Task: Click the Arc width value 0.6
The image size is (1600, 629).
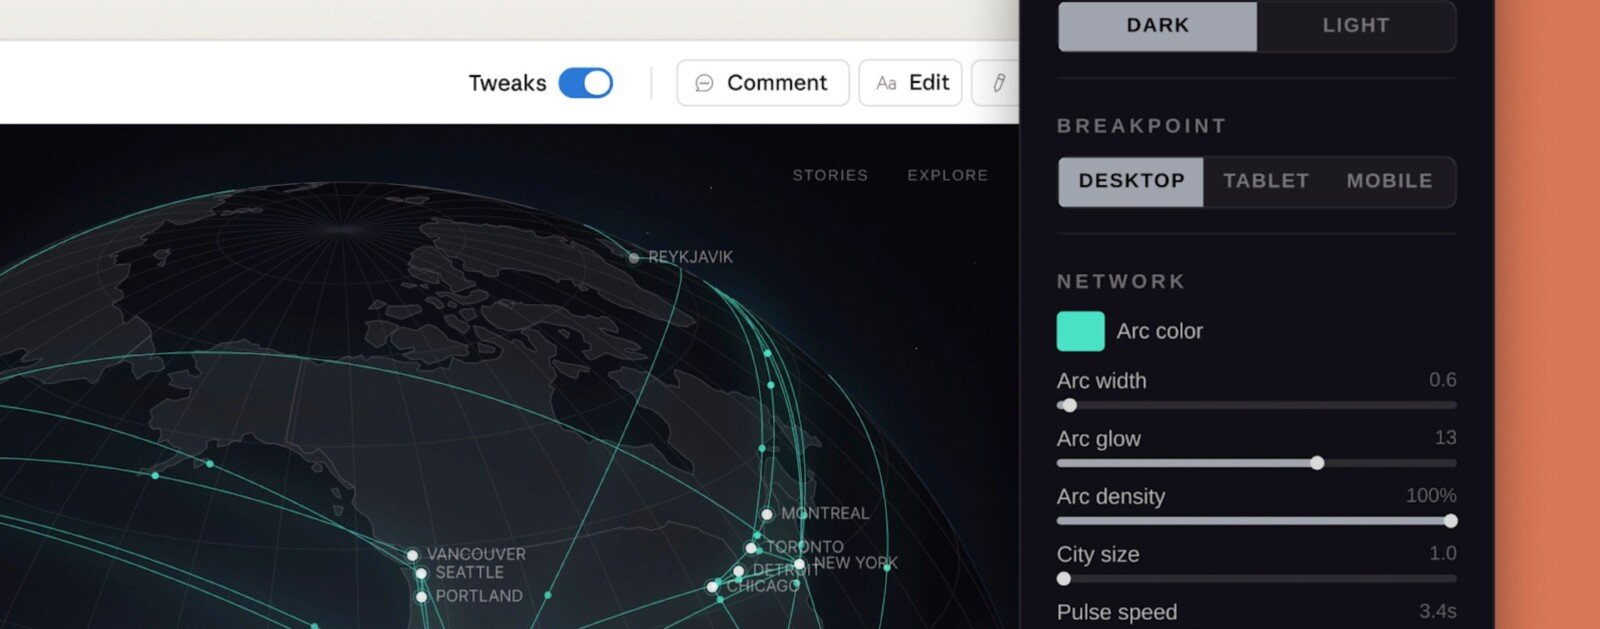Action: point(1442,380)
